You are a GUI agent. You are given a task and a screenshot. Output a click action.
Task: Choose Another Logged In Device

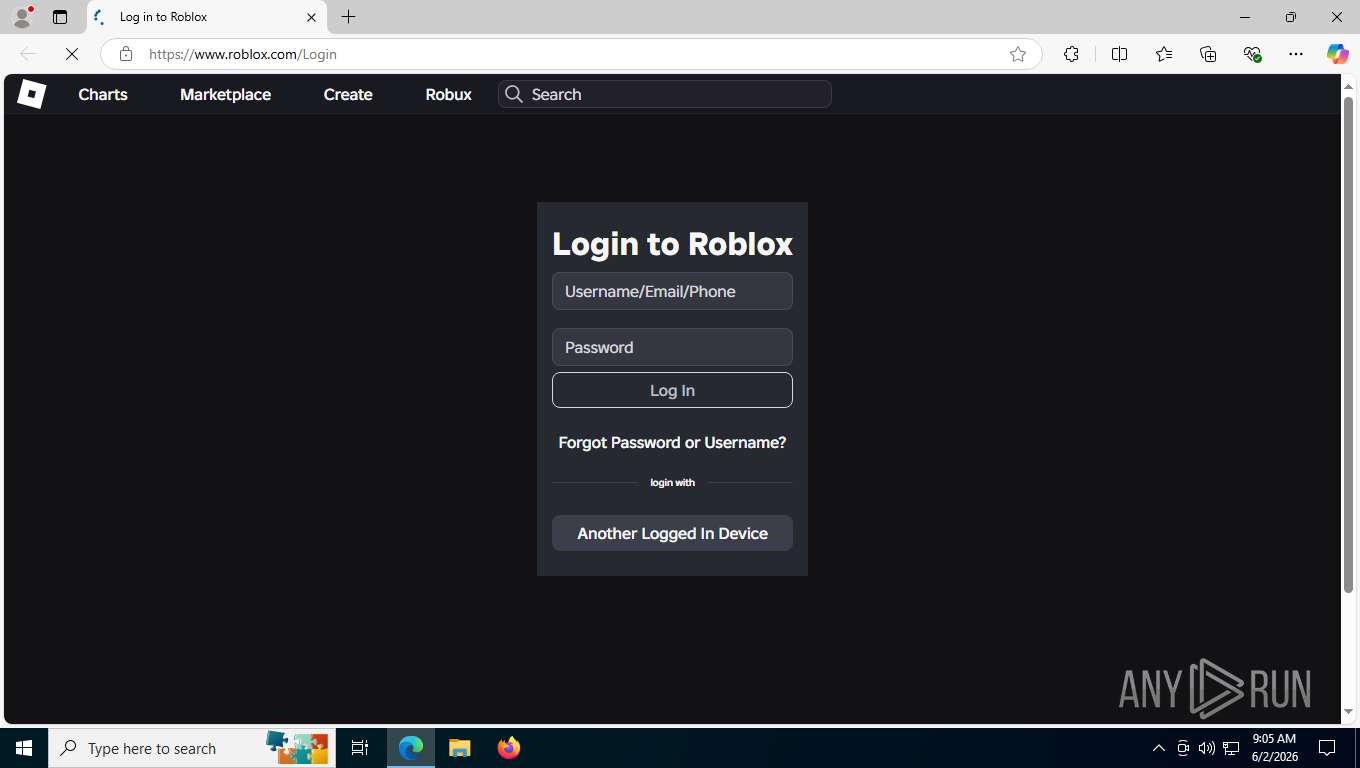pos(672,533)
